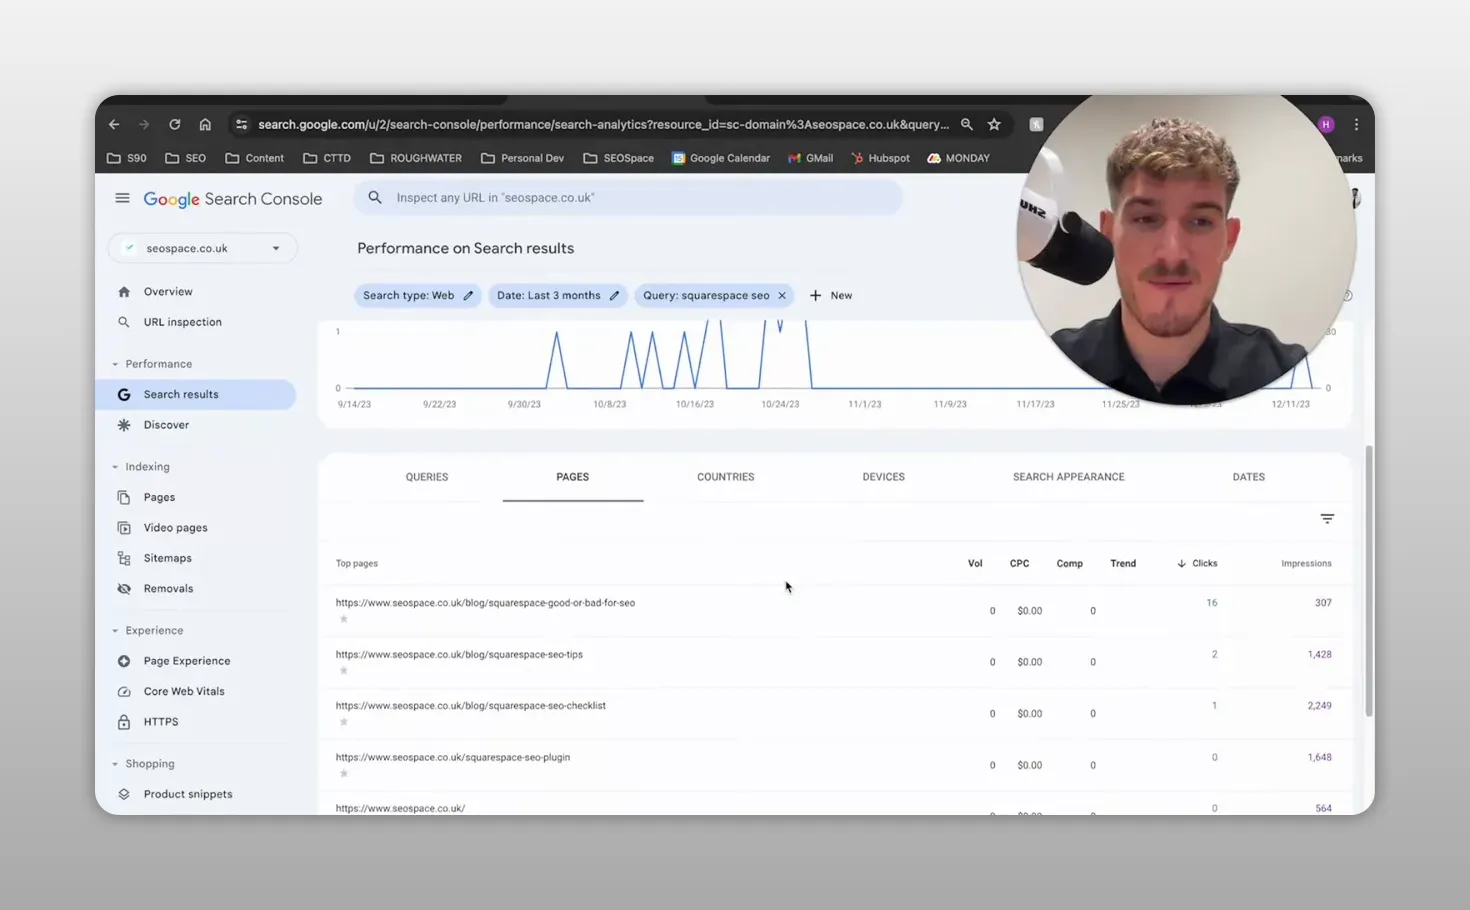Open the squarespace-seo-plugin URL row
The height and width of the screenshot is (910, 1470).
click(x=452, y=758)
